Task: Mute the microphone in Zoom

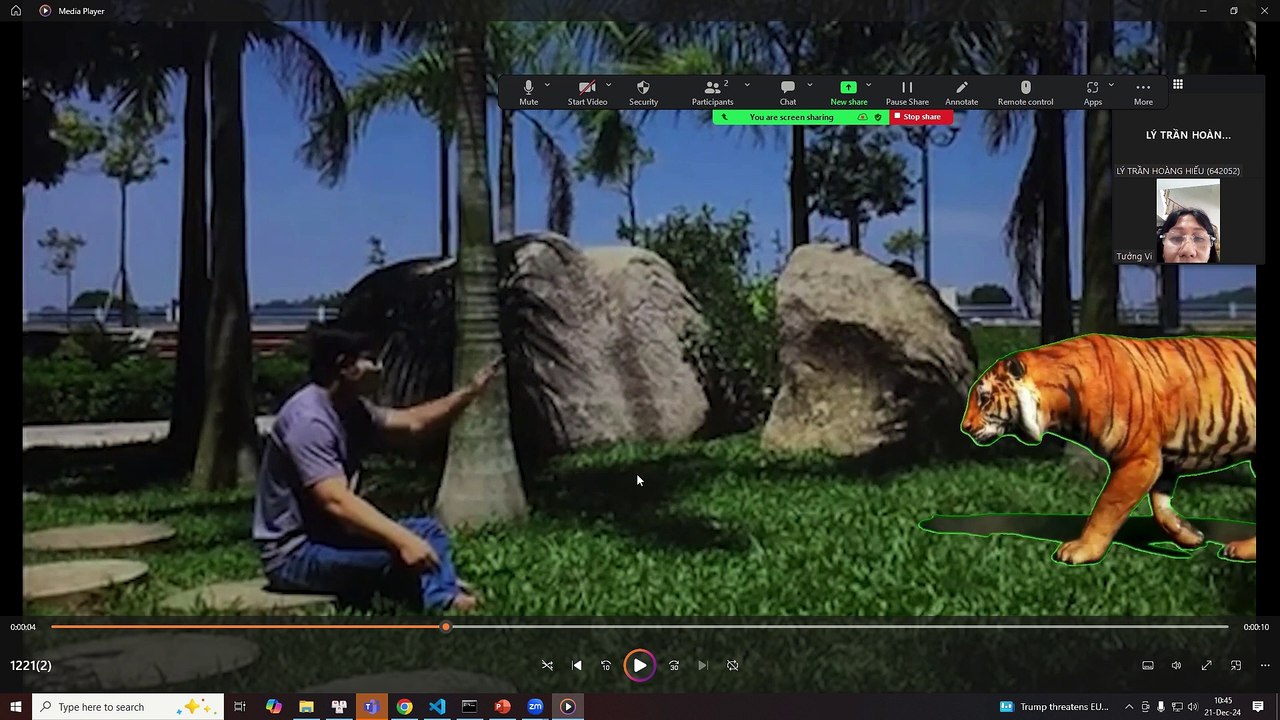Action: point(528,93)
